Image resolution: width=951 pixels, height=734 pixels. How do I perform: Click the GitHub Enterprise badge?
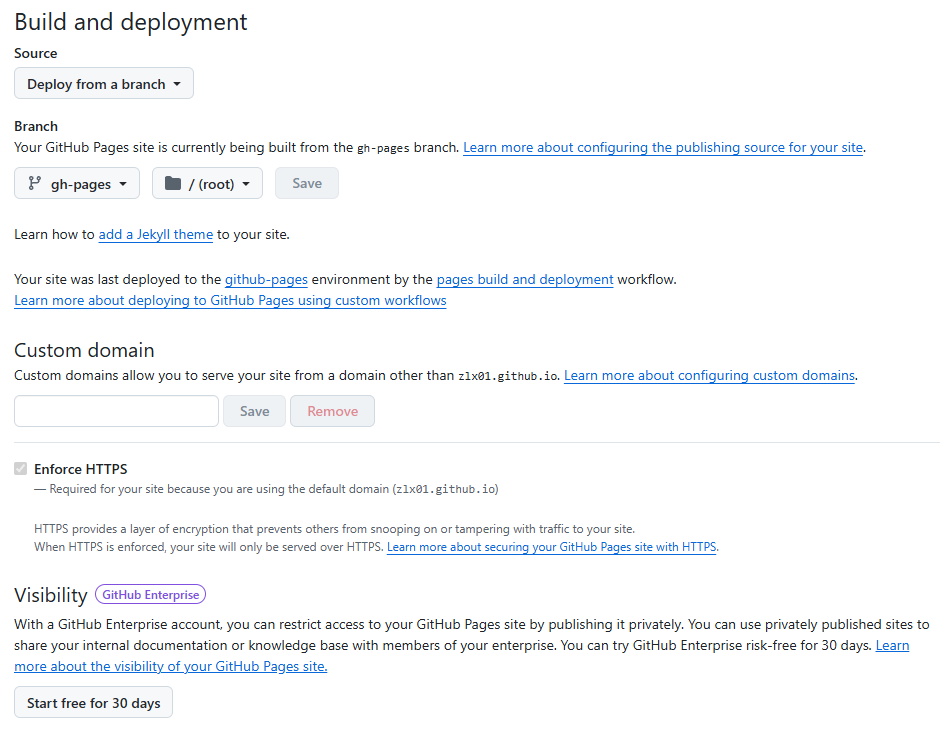coord(150,594)
